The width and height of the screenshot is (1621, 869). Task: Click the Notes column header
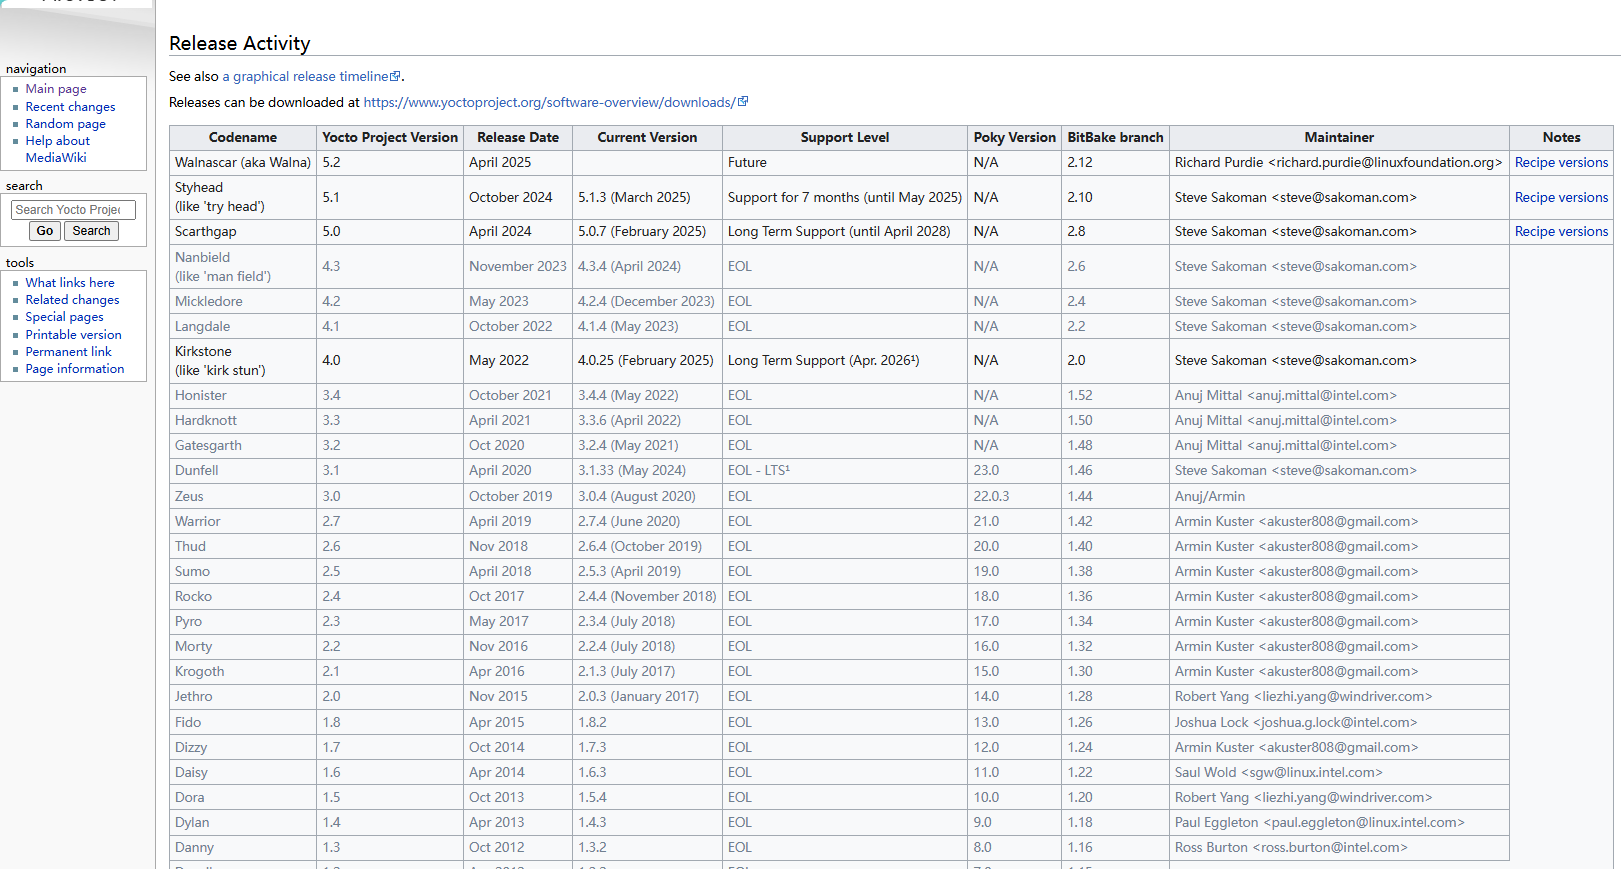point(1562,138)
